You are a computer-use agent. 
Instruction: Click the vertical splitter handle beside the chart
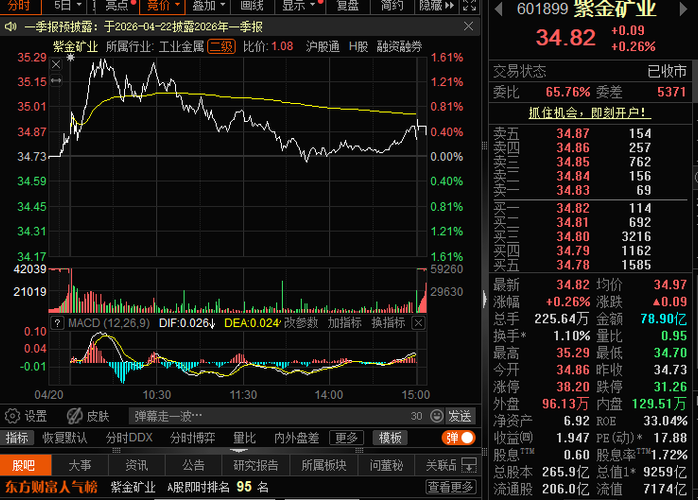pos(485,145)
